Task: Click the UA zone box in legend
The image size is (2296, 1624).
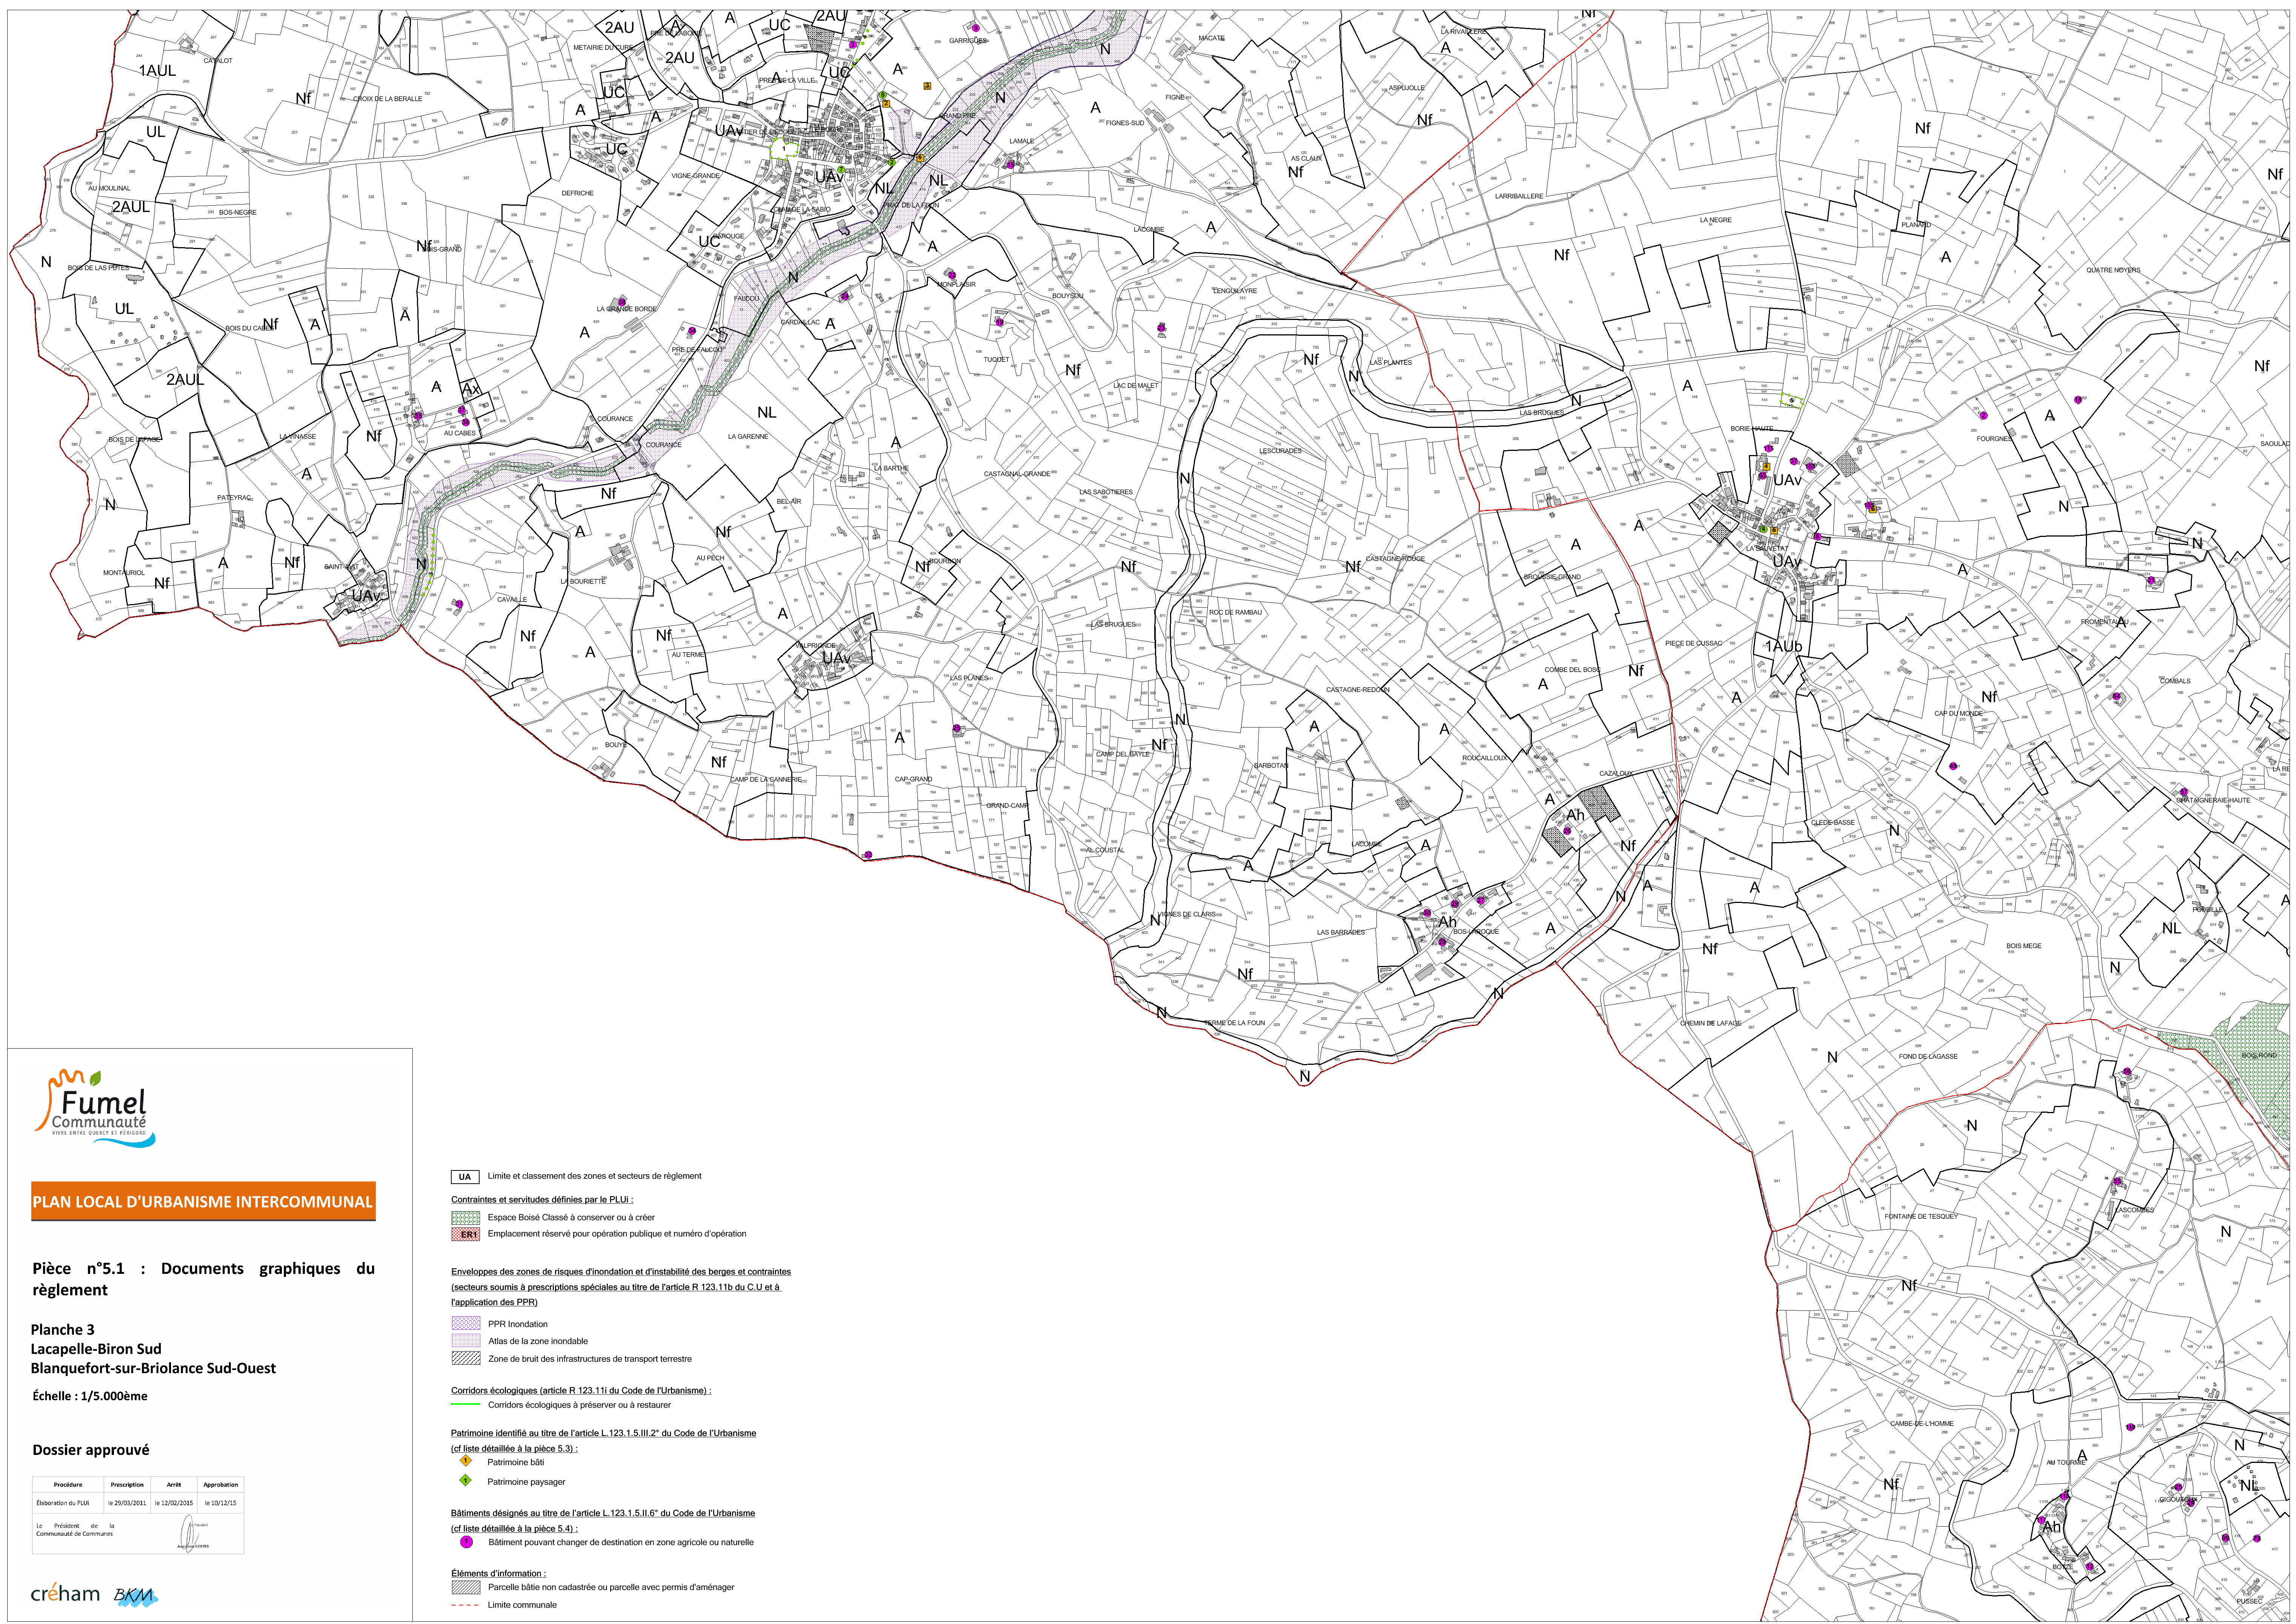Action: 465,1176
